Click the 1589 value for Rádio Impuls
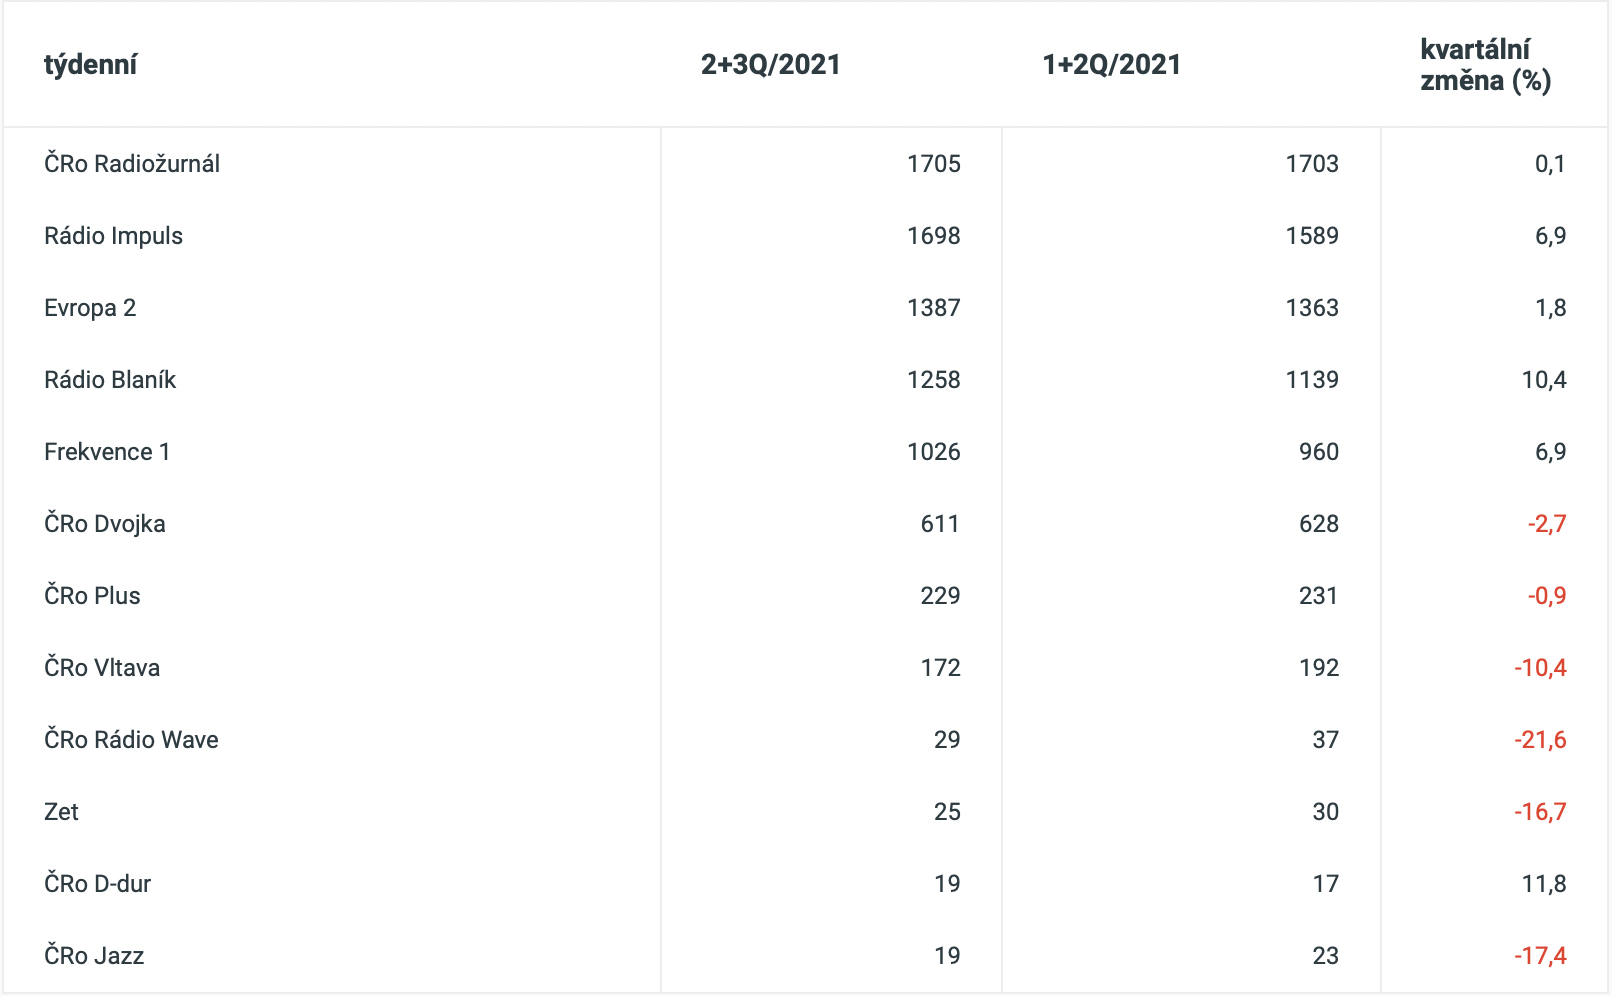This screenshot has height=996, width=1612. click(x=1311, y=236)
